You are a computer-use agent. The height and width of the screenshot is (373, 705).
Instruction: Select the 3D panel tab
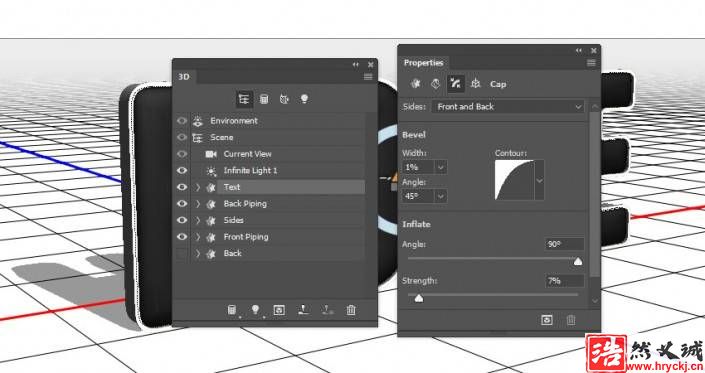pyautogui.click(x=184, y=77)
